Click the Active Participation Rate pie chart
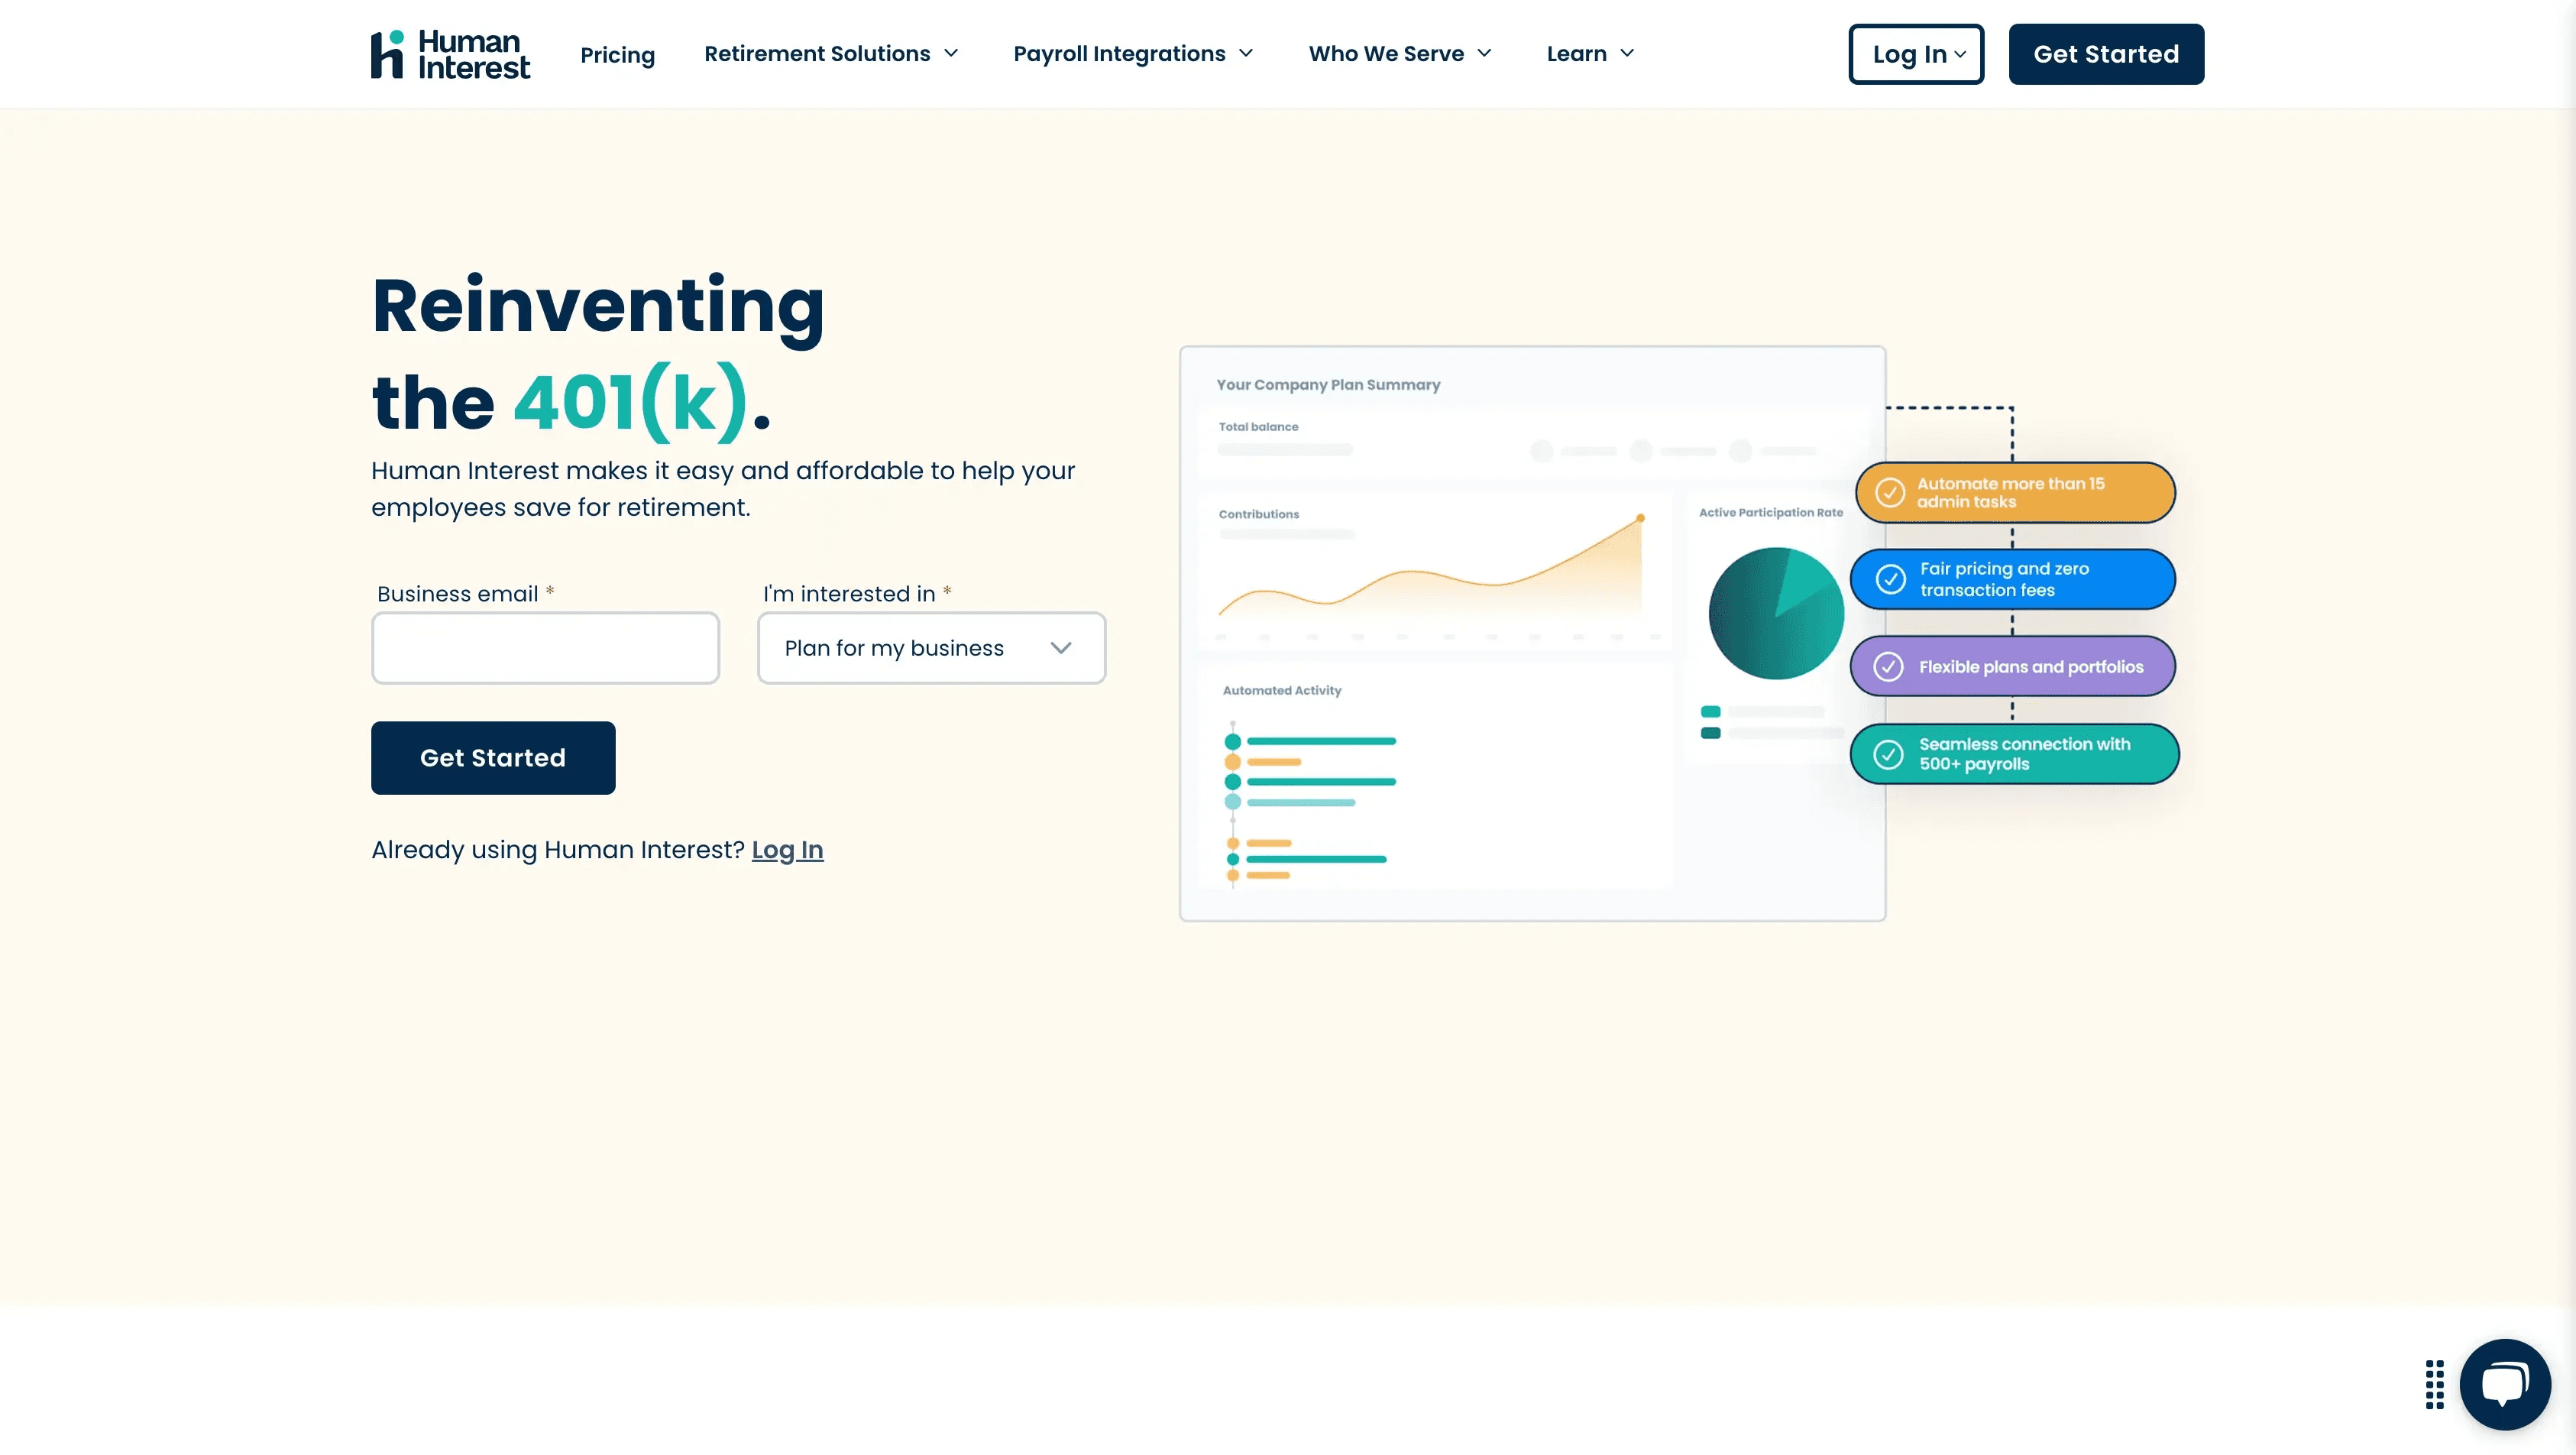This screenshot has height=1455, width=2576. coord(1776,613)
